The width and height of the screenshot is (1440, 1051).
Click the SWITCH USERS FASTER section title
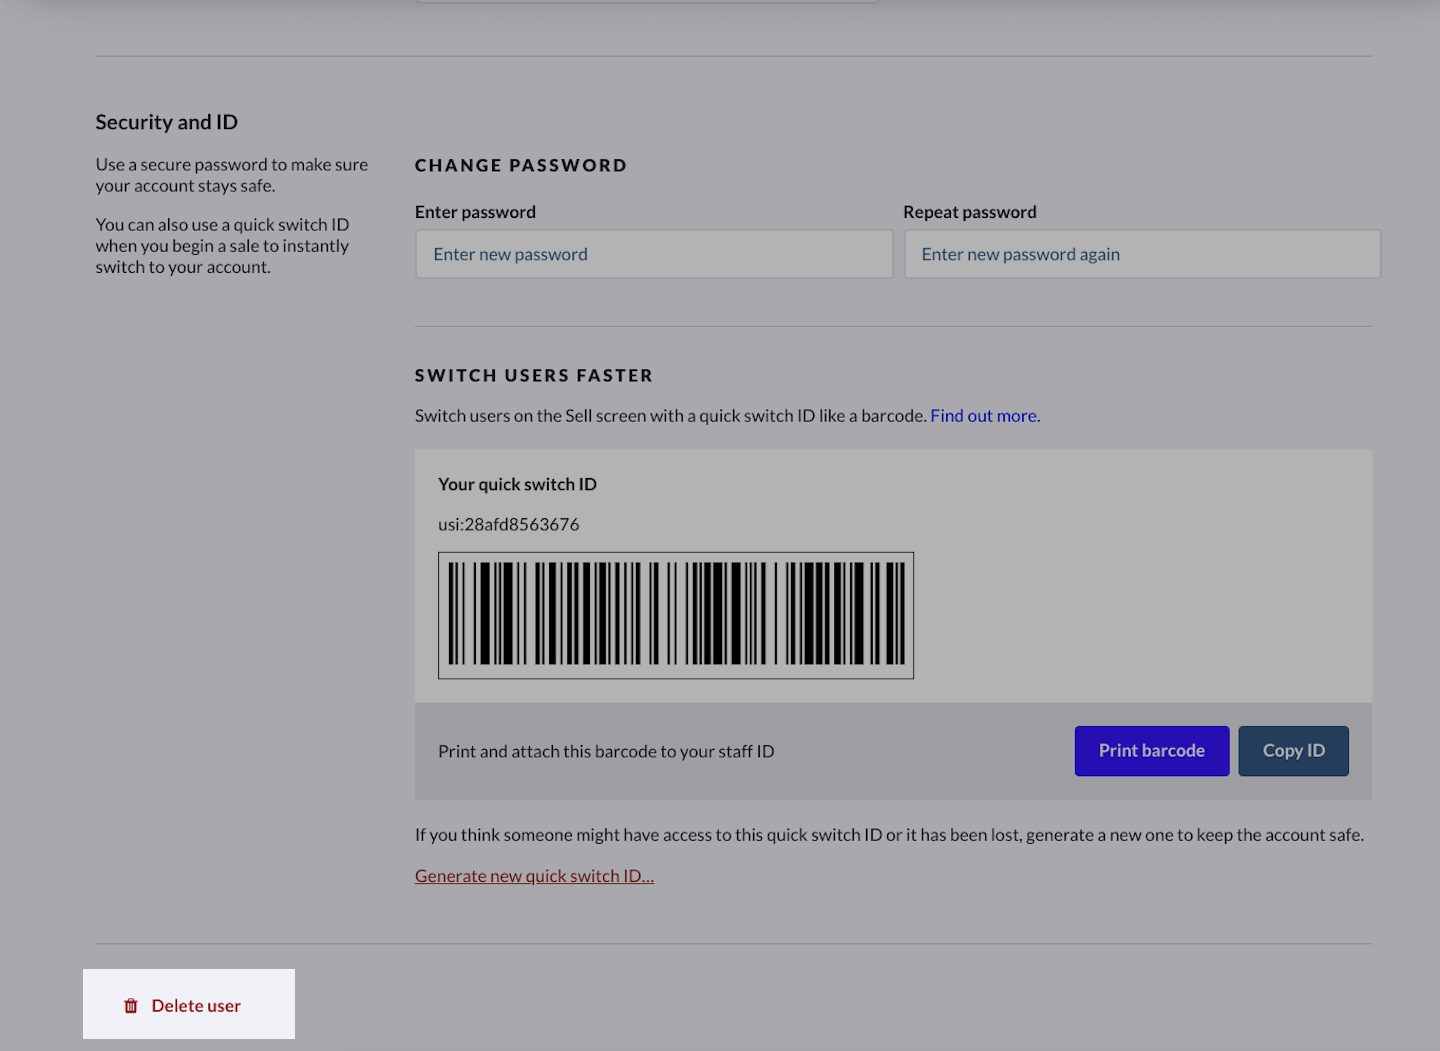534,376
